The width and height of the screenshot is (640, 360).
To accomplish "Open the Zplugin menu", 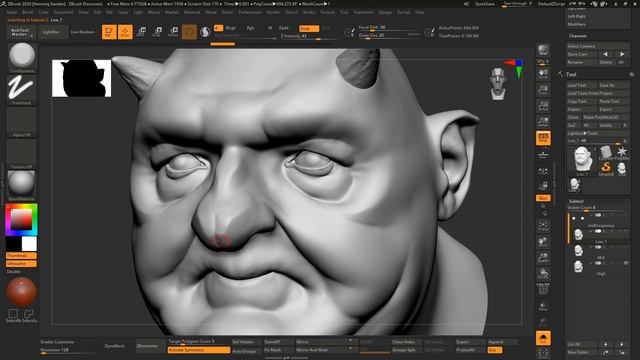I will [385, 12].
